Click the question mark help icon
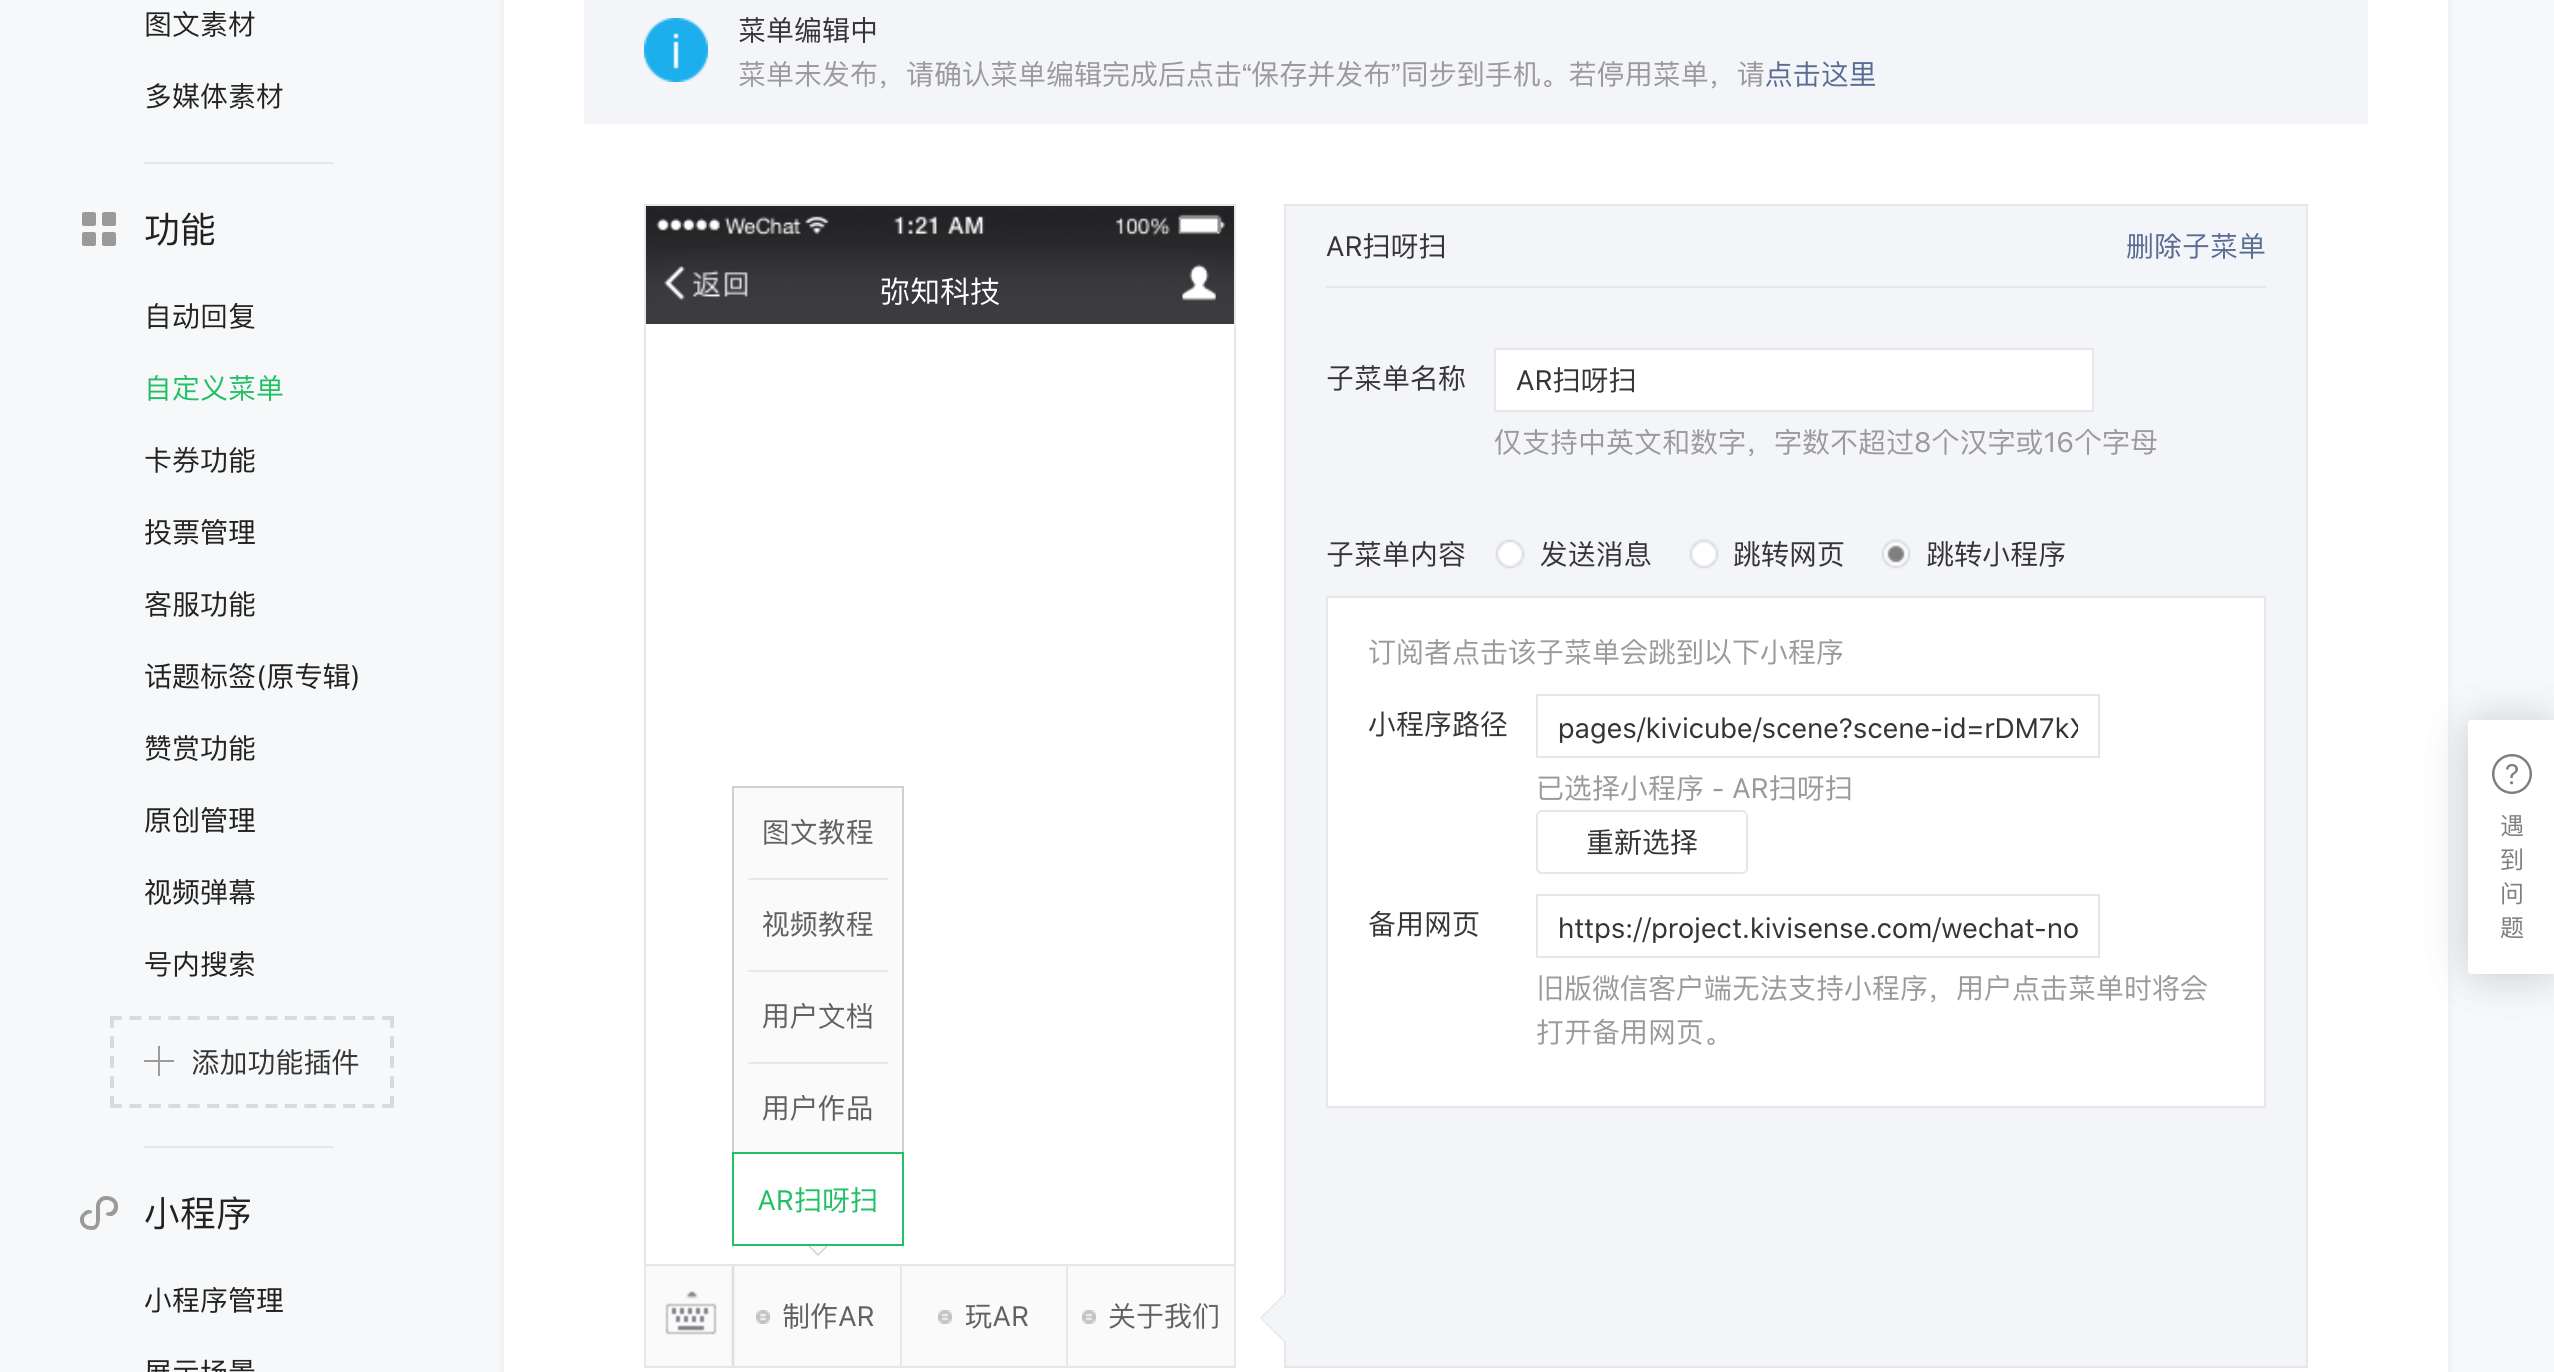 2511,774
